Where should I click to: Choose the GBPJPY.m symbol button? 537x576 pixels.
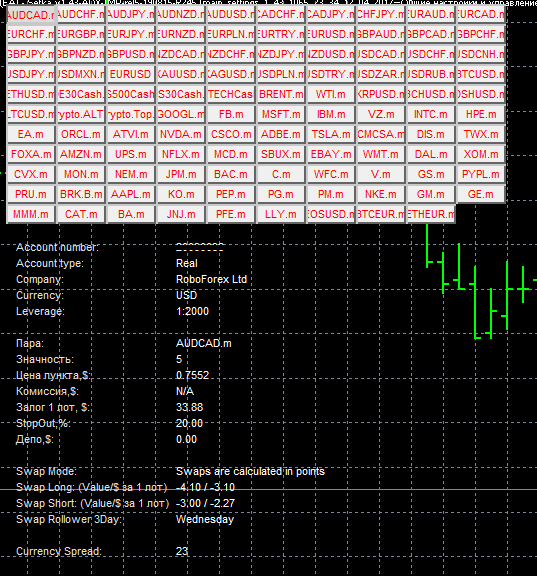(x=31, y=55)
